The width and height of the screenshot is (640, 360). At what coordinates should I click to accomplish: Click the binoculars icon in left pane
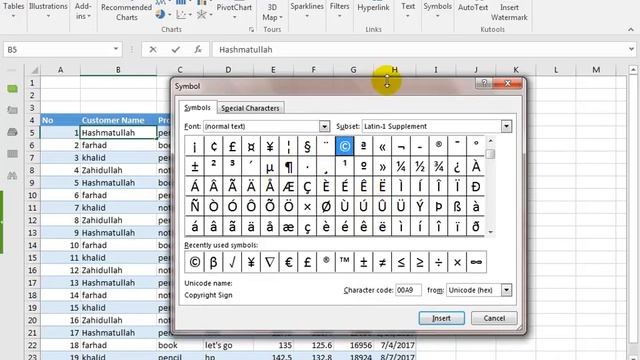click(x=12, y=176)
